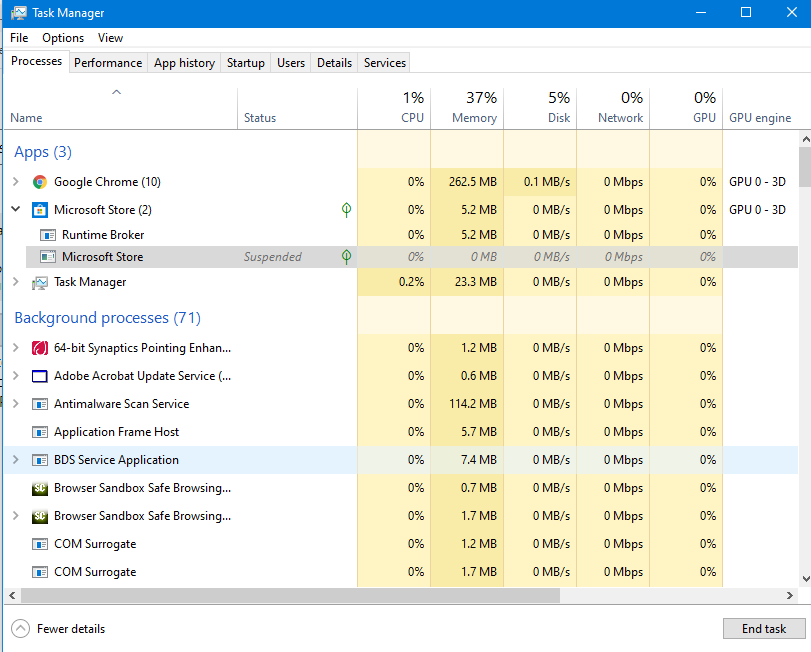The width and height of the screenshot is (811, 652).
Task: Expand the Google Chrome (10) group
Action: 16,181
